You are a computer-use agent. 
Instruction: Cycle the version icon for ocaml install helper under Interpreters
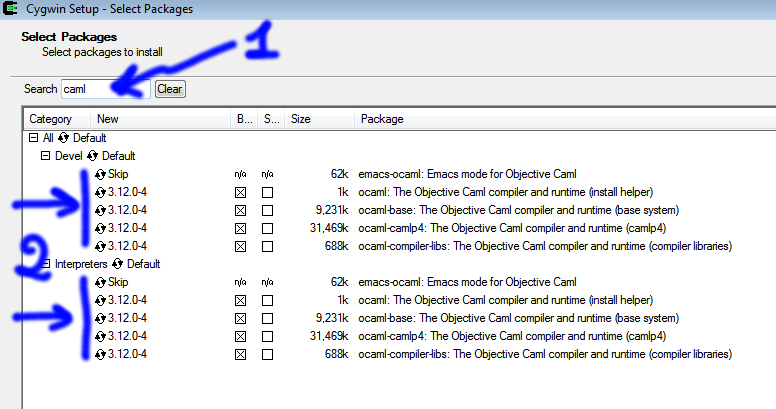coord(100,300)
